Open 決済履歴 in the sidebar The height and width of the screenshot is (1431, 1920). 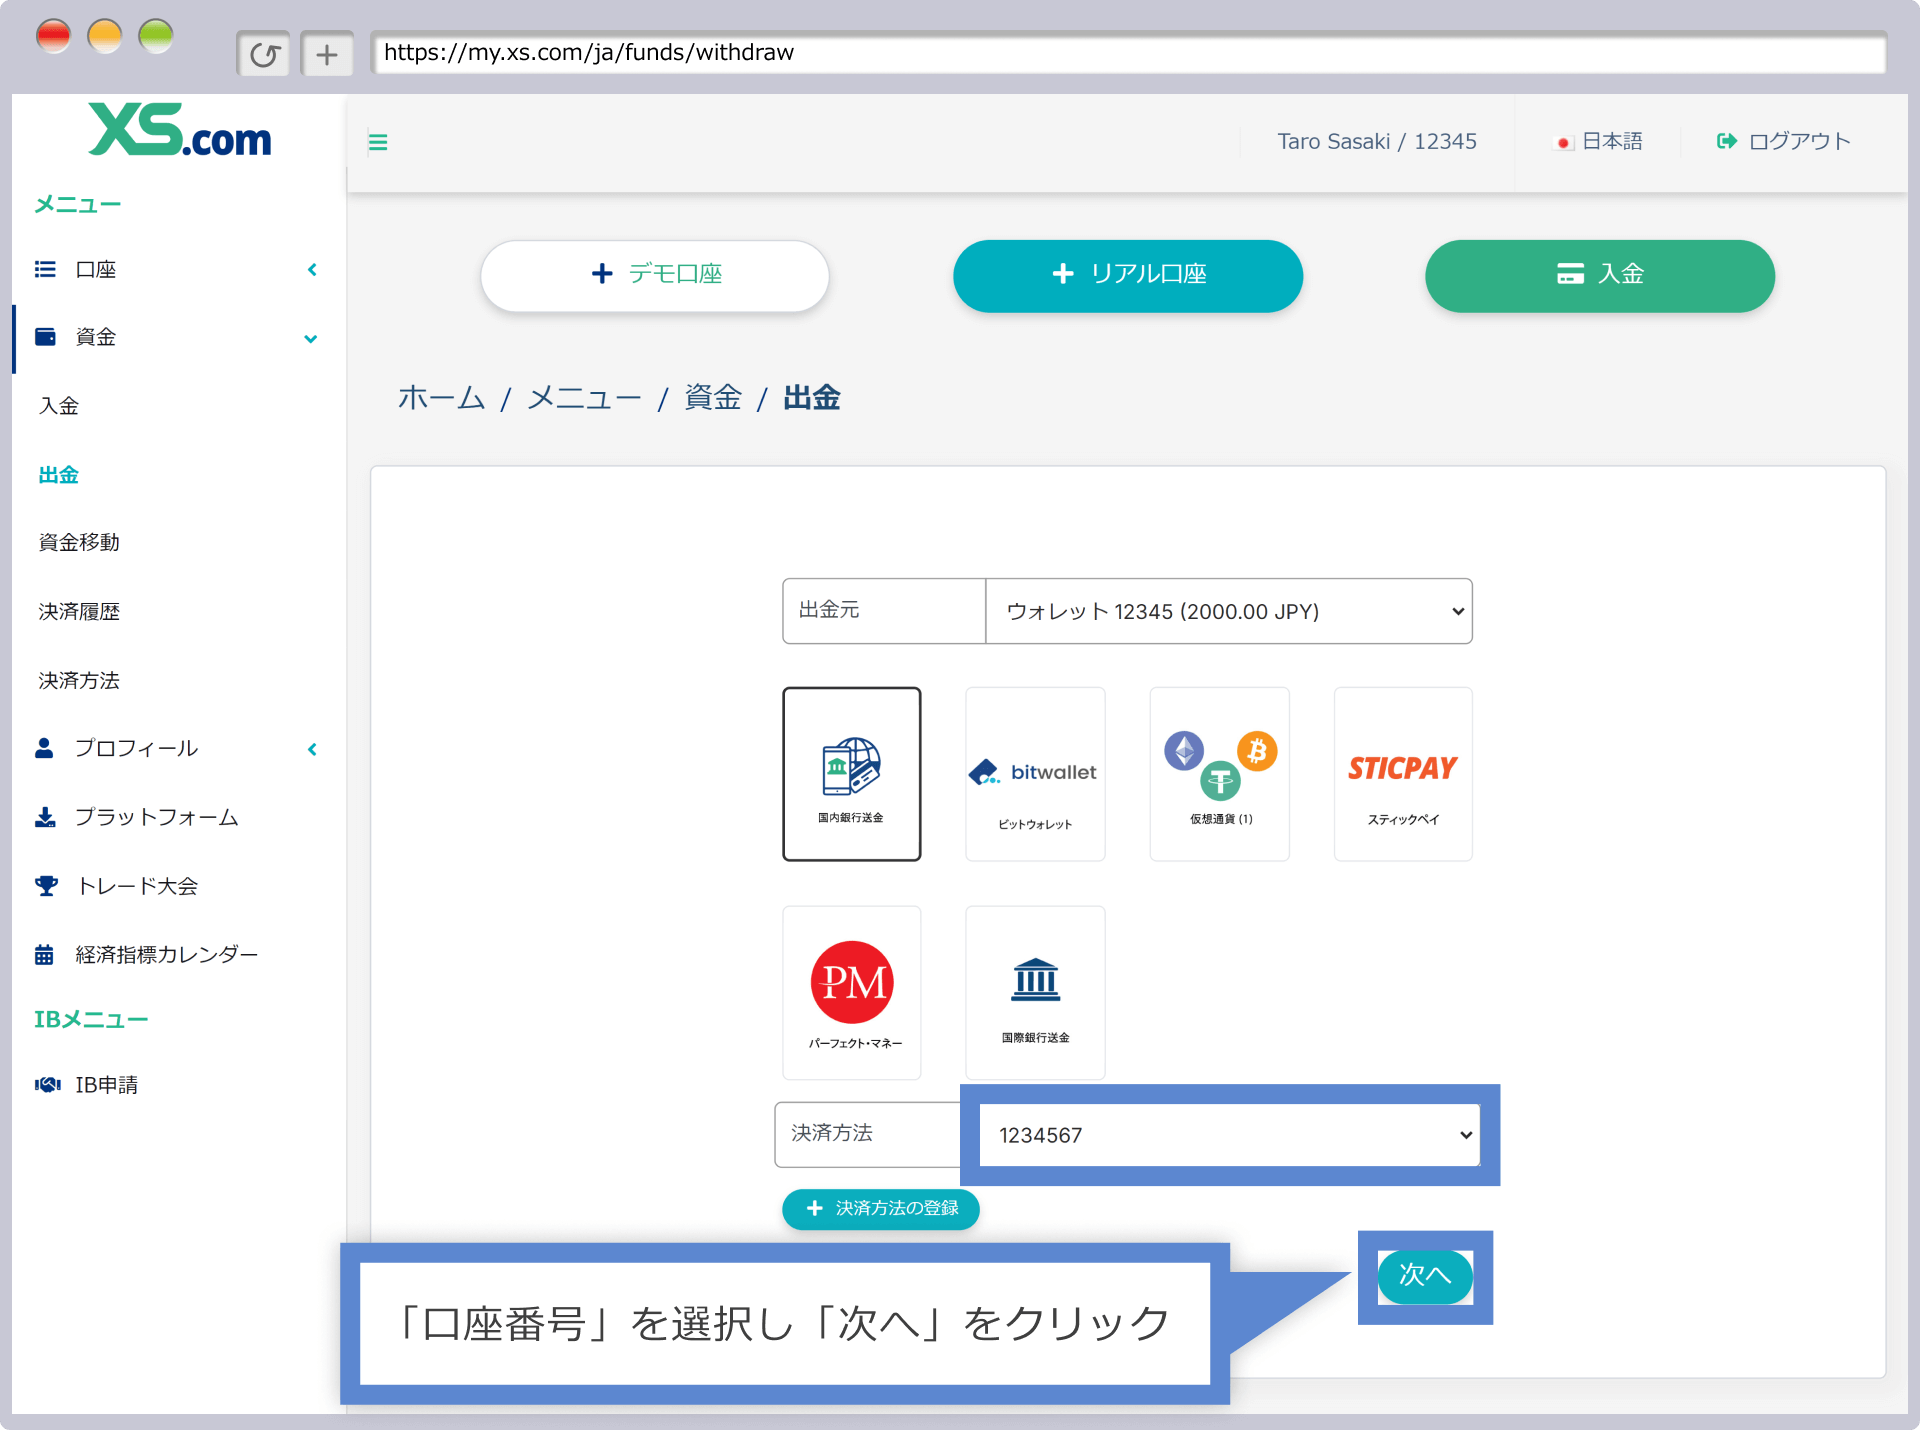pyautogui.click(x=79, y=612)
